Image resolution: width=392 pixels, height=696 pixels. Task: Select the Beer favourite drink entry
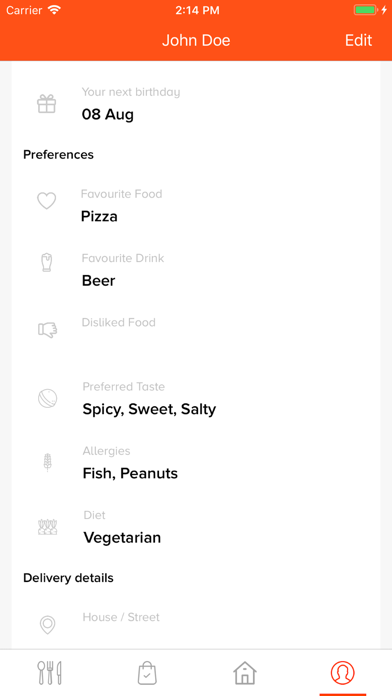99,281
